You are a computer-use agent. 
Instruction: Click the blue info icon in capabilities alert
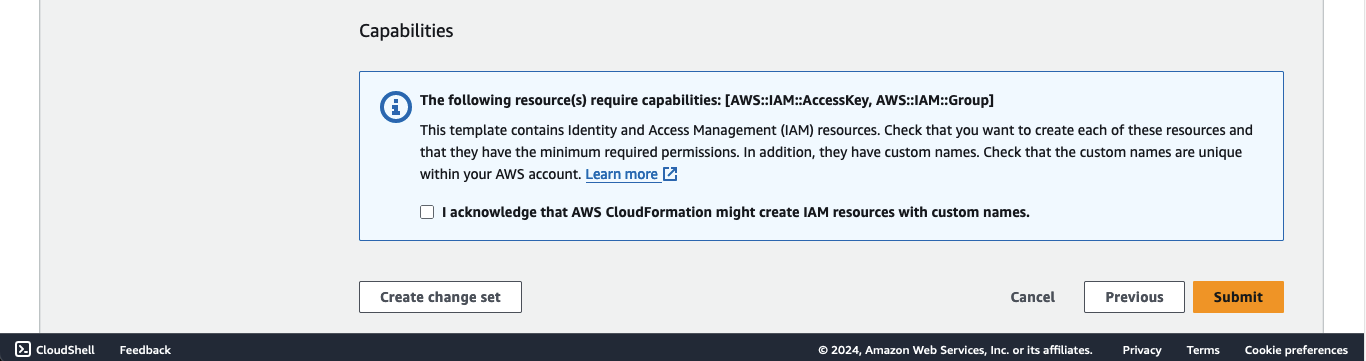pyautogui.click(x=396, y=107)
